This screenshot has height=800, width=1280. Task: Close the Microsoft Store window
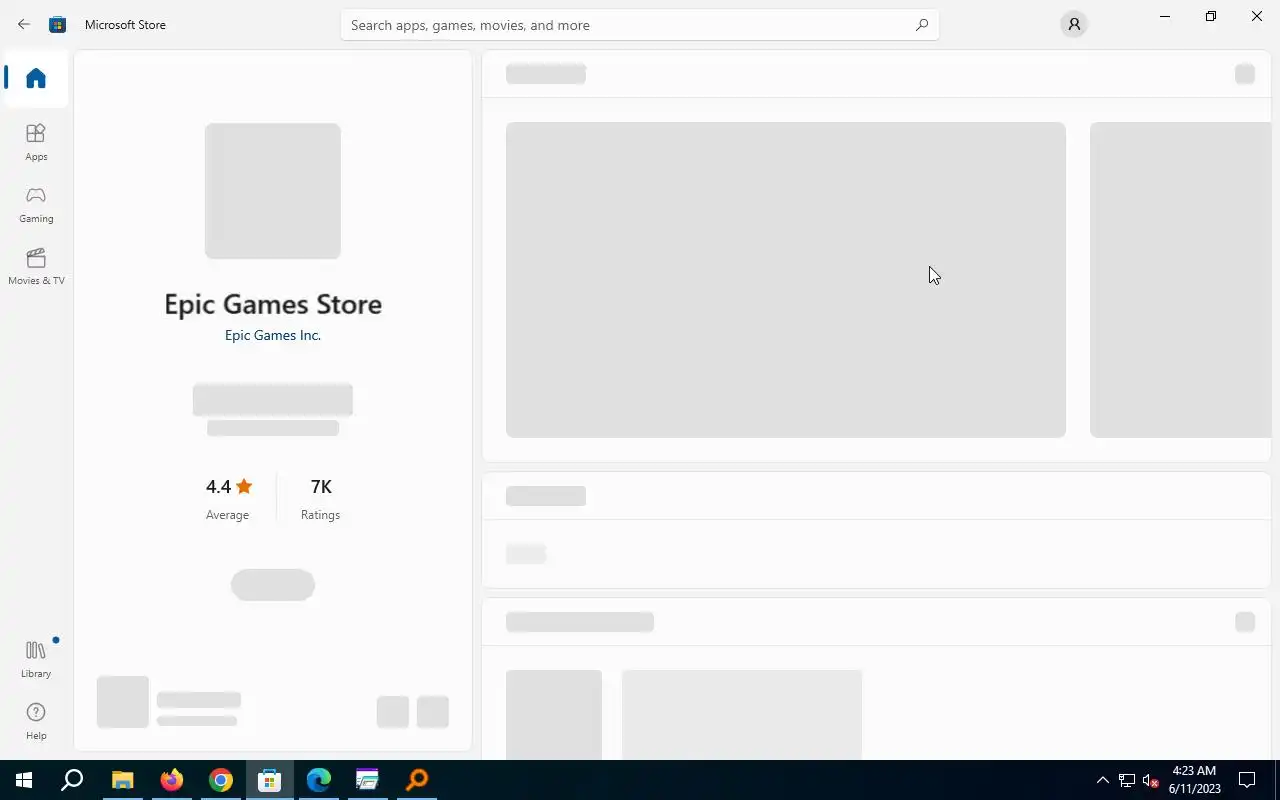click(x=1257, y=16)
